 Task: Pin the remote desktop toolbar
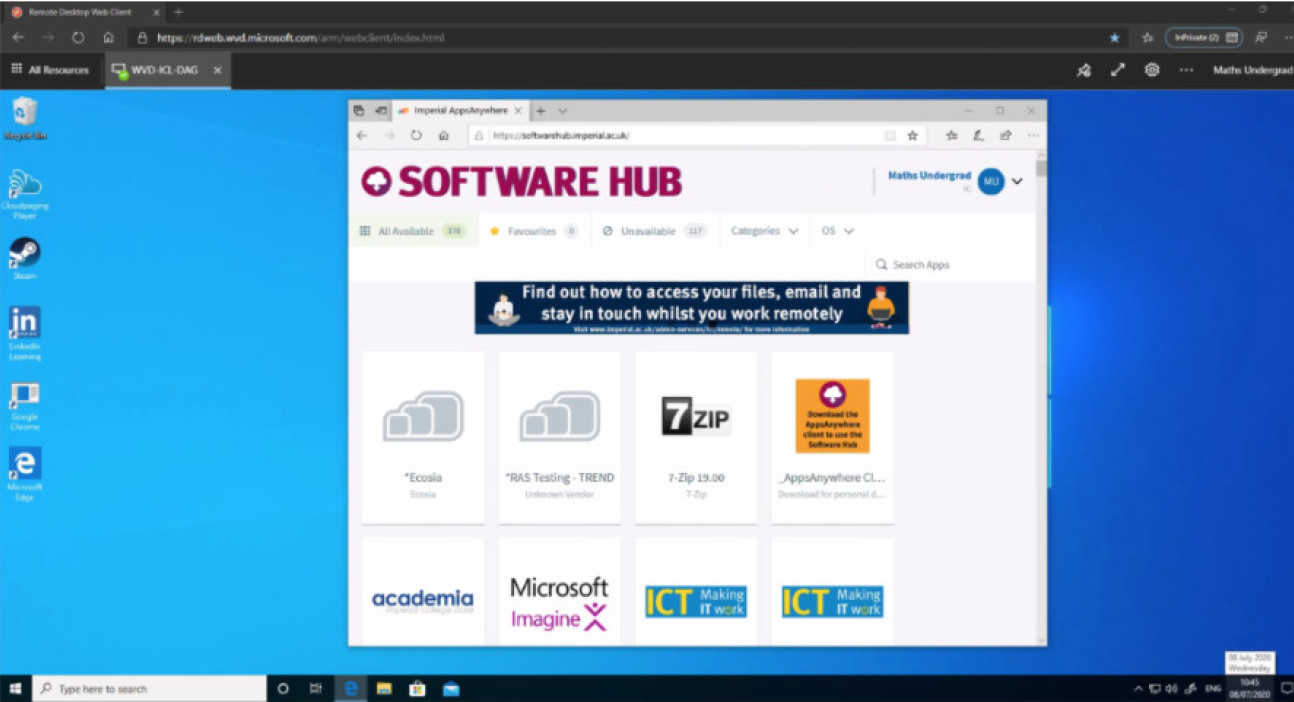pyautogui.click(x=1084, y=70)
